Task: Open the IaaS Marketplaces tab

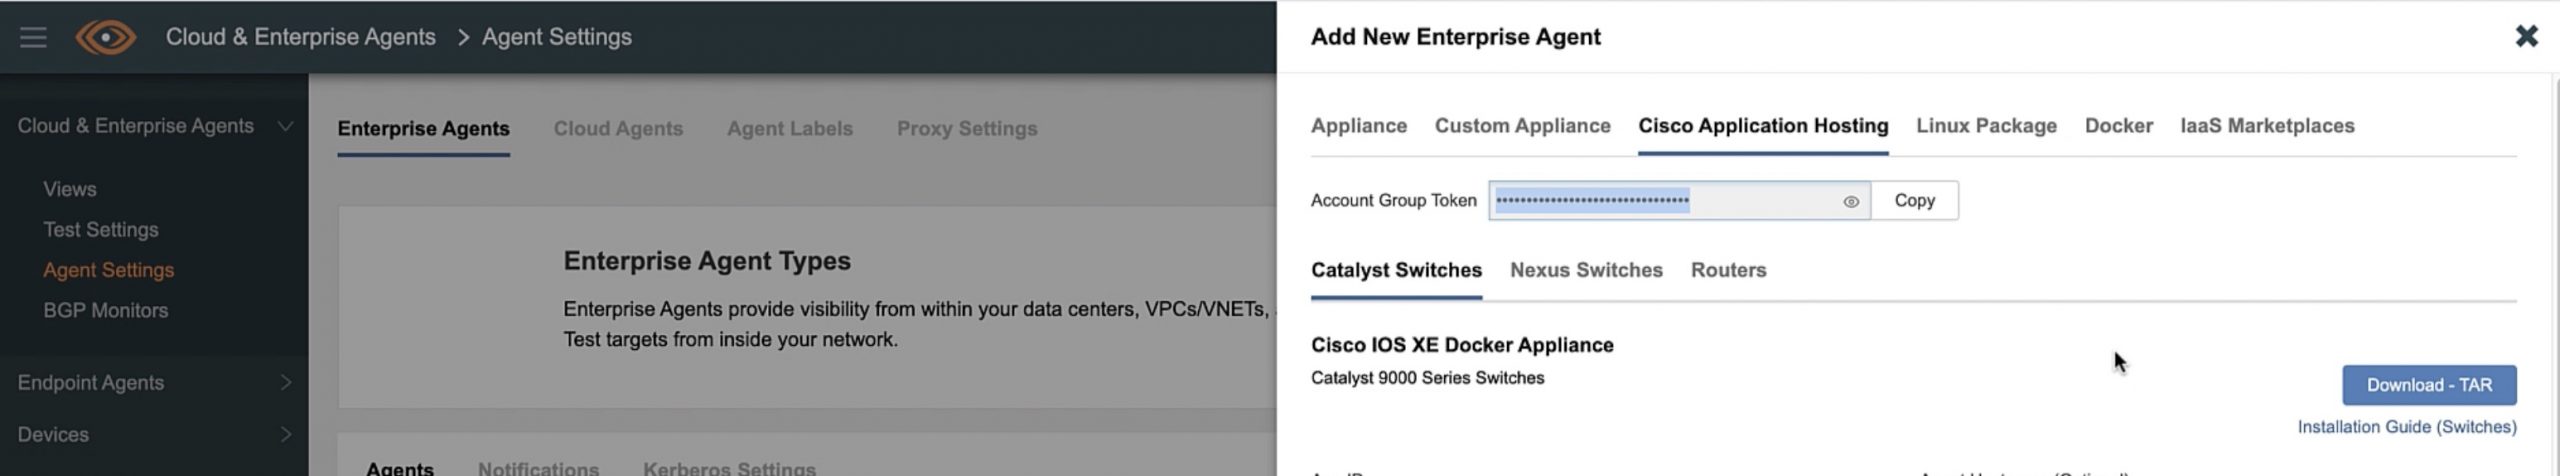Action: pyautogui.click(x=2267, y=126)
